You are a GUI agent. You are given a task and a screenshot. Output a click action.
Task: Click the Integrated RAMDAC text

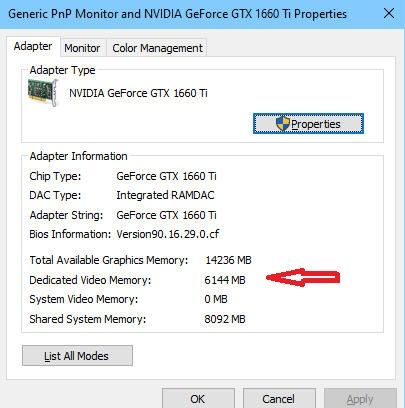tap(165, 195)
